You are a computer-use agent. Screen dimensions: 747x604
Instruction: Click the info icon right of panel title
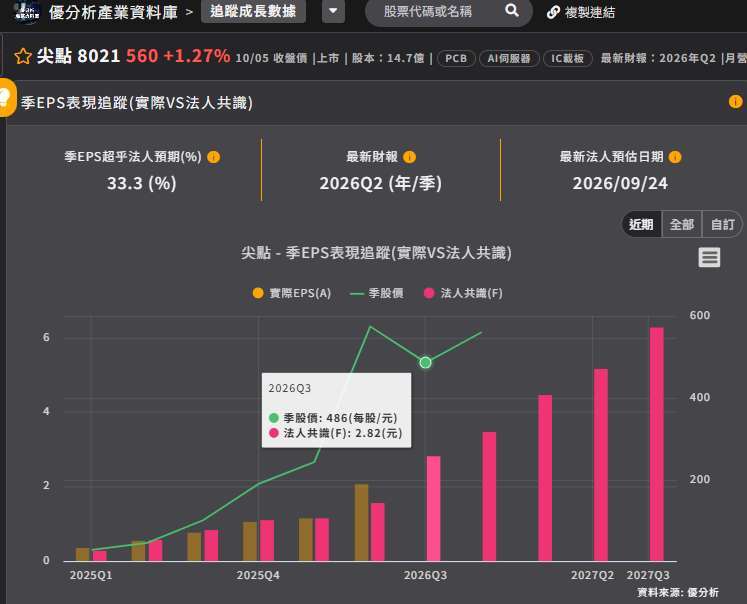click(x=735, y=101)
